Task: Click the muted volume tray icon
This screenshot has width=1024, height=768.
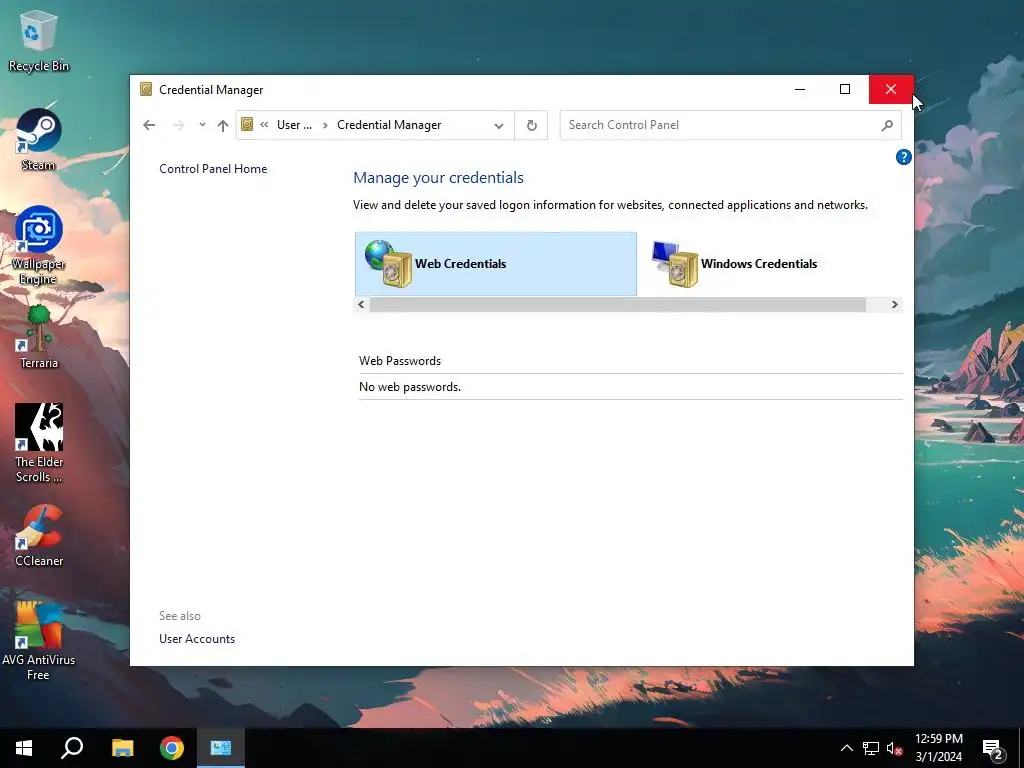Action: (895, 748)
